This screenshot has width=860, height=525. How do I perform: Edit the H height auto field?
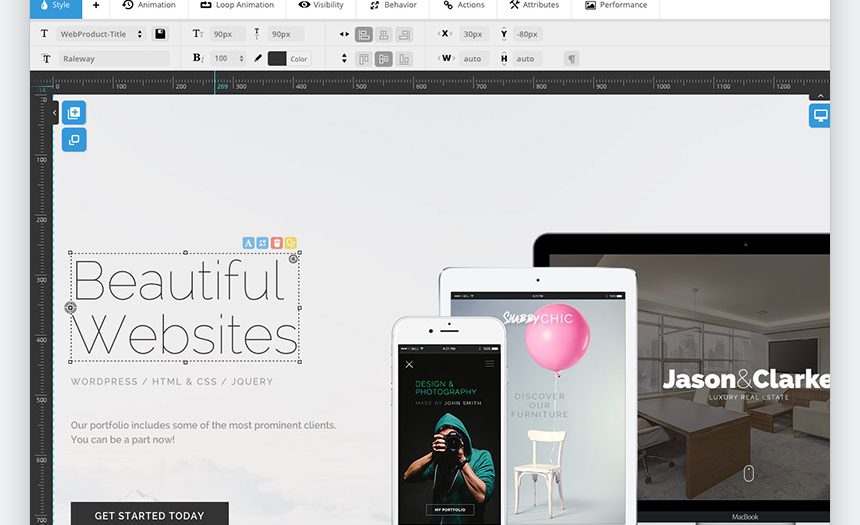click(525, 59)
